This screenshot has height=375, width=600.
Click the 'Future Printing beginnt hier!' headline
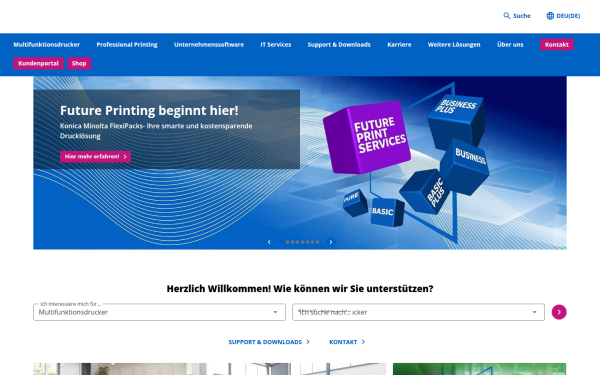(x=149, y=111)
